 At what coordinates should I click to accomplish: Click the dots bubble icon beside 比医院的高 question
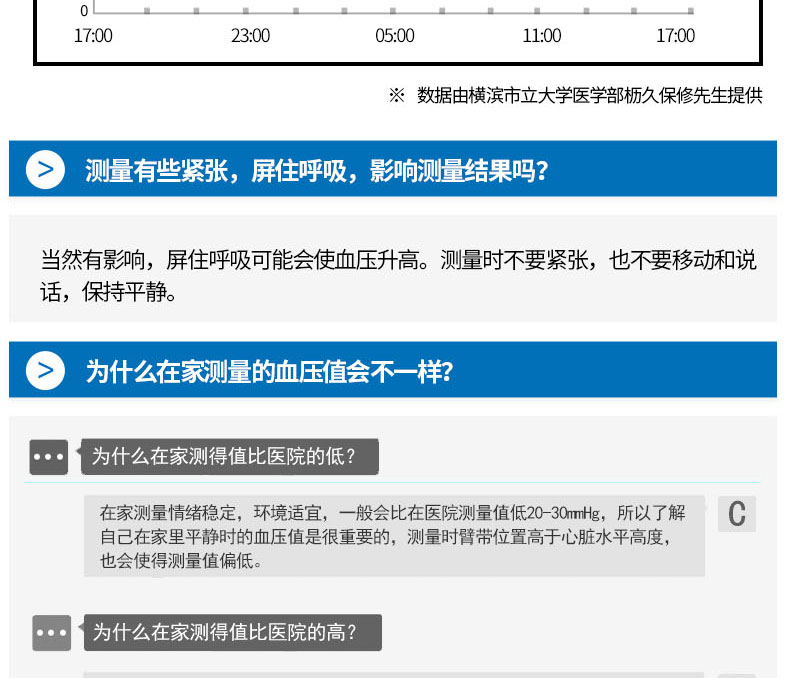pos(51,633)
